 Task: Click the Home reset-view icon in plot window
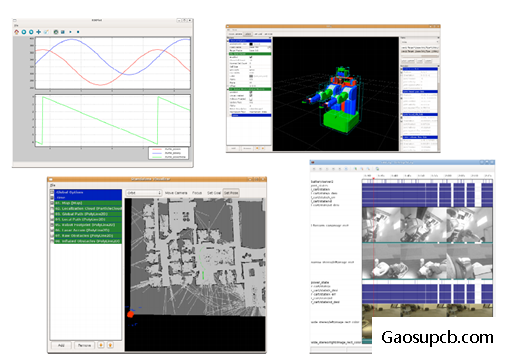click(17, 32)
